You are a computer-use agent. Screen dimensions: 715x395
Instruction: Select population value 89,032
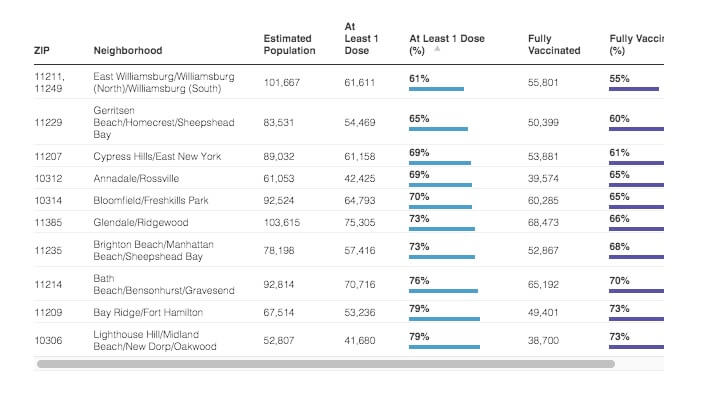pyautogui.click(x=279, y=156)
